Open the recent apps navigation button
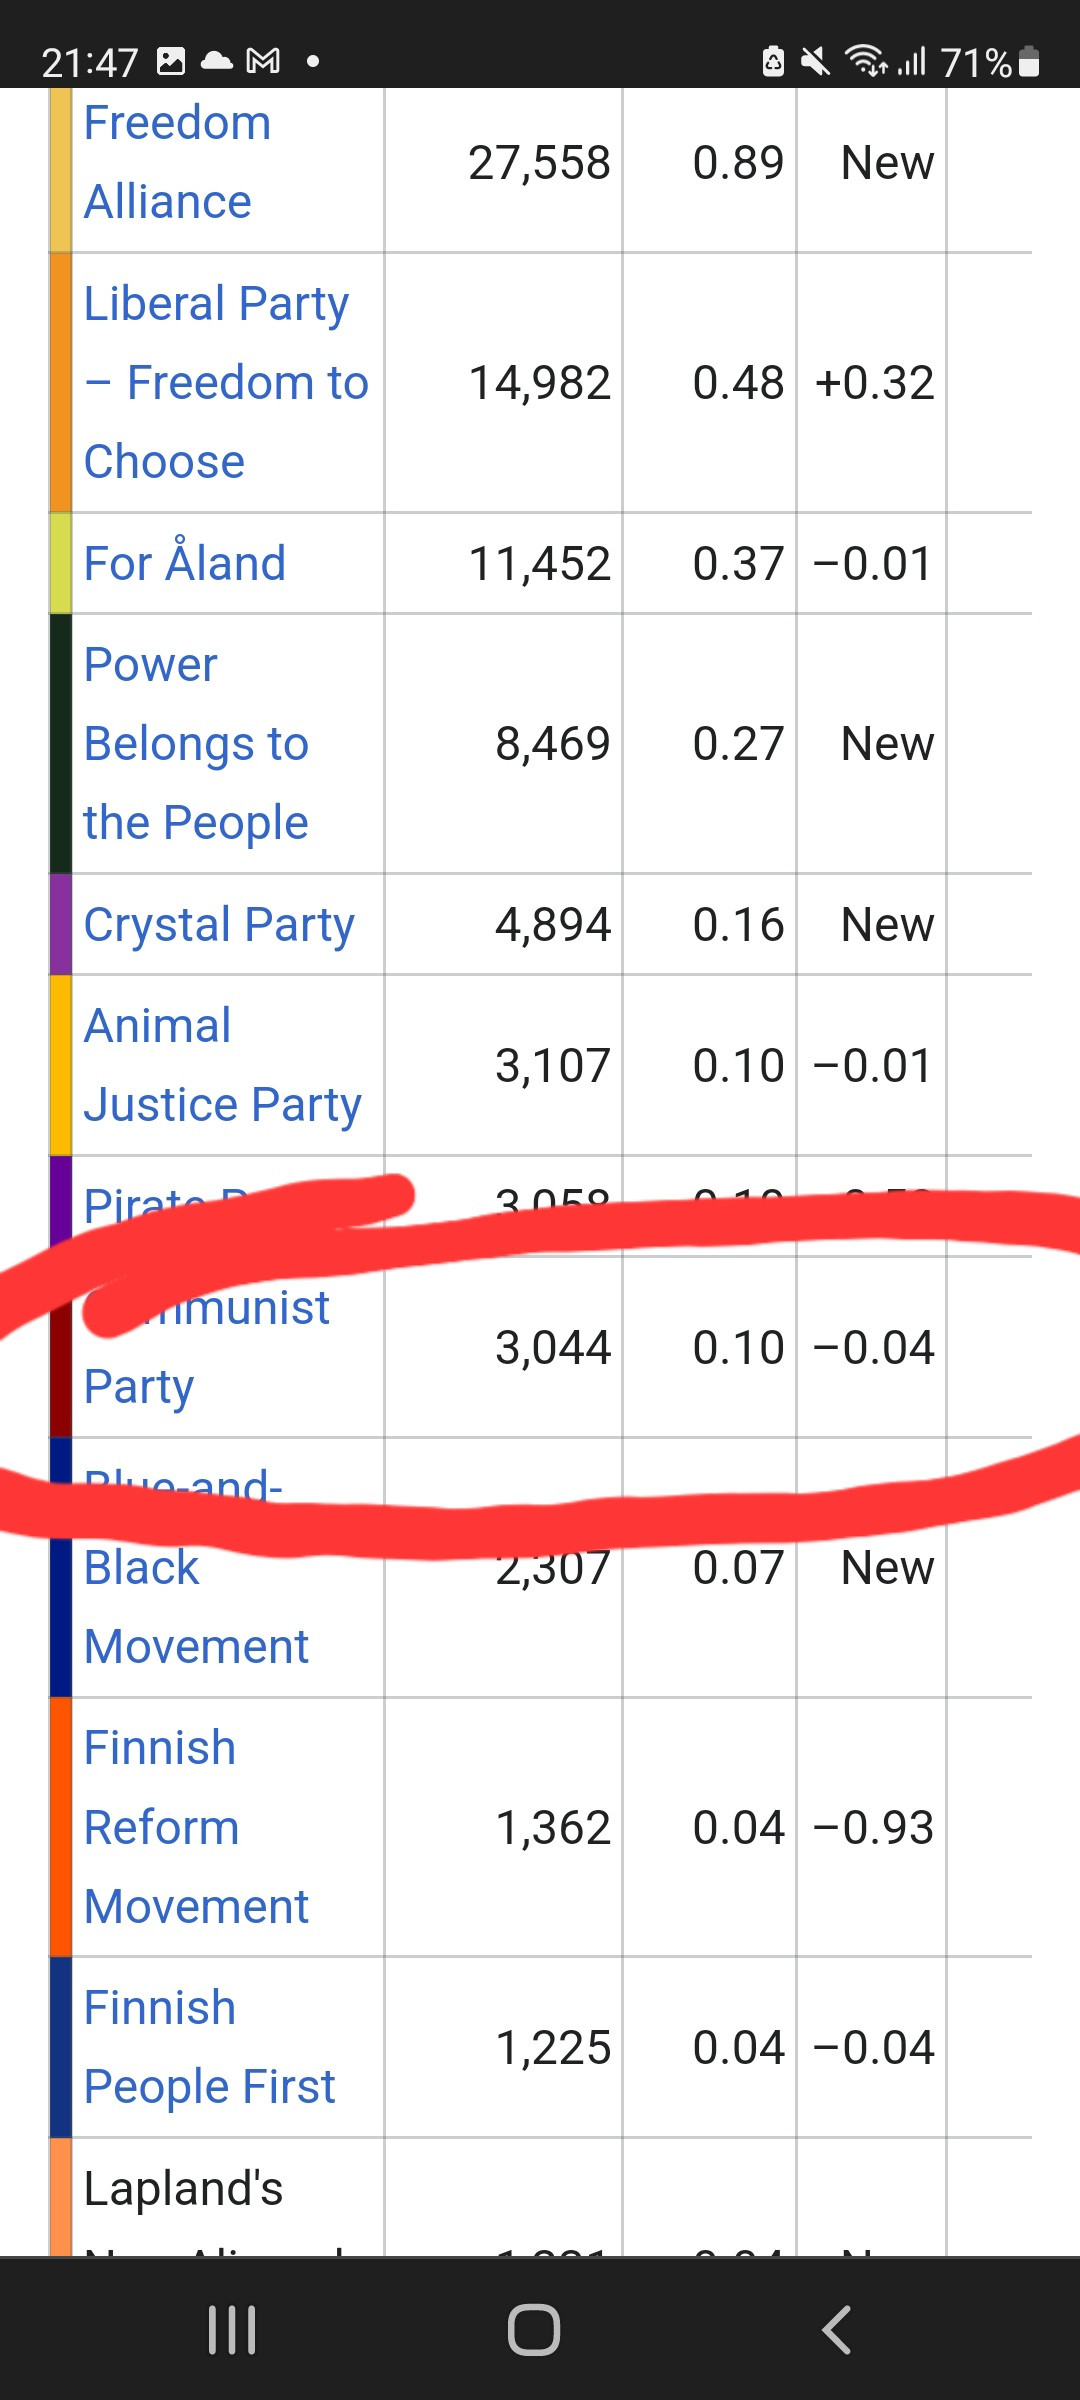1080x2400 pixels. (x=232, y=2330)
